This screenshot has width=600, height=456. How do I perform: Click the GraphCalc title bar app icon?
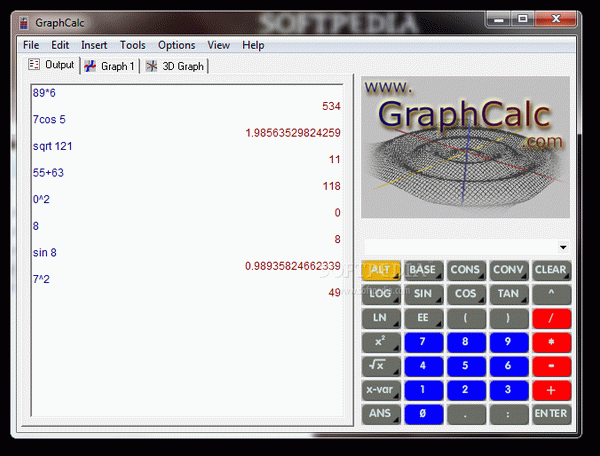coord(24,23)
